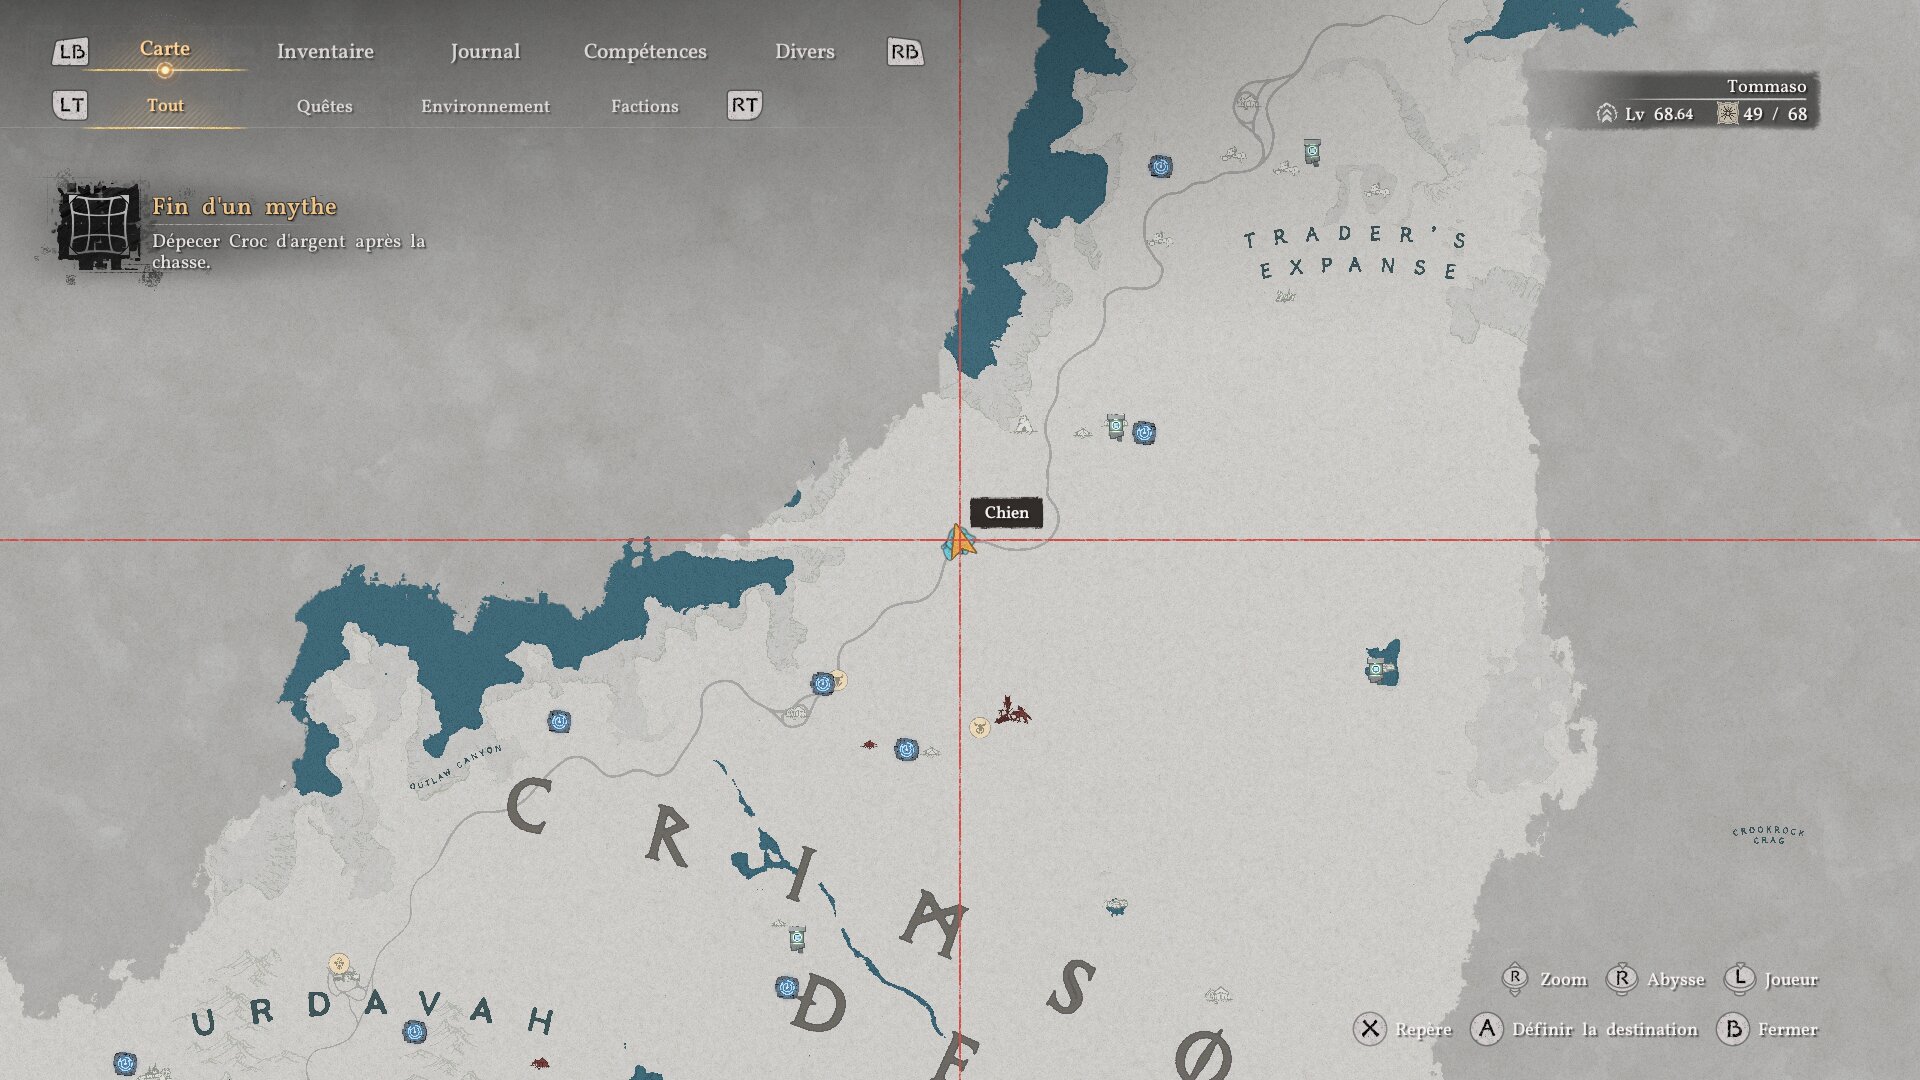
Task: Click the Fin d'un mythe quest icon
Action: pyautogui.click(x=98, y=226)
